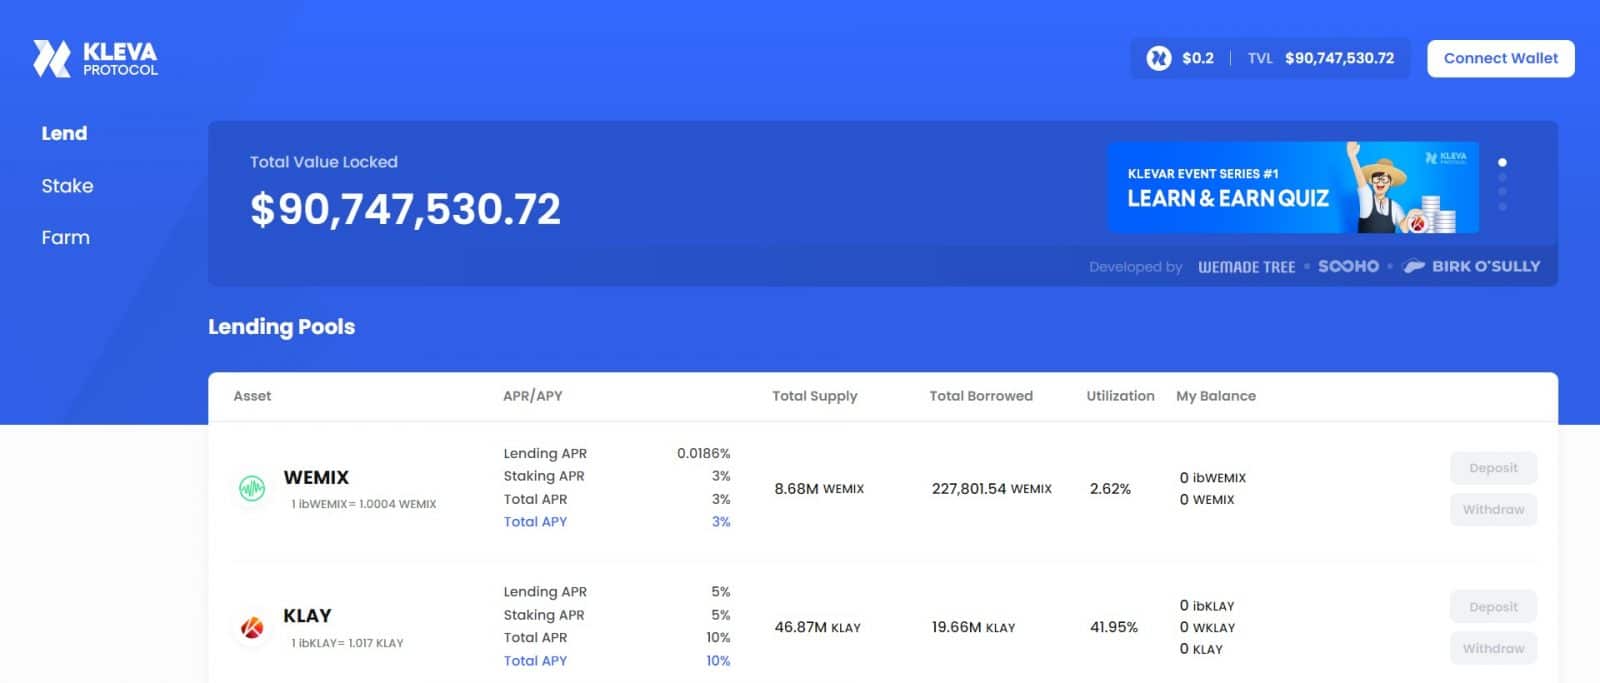This screenshot has width=1600, height=683.
Task: Click Deposit for the KLAY pool
Action: pyautogui.click(x=1493, y=607)
